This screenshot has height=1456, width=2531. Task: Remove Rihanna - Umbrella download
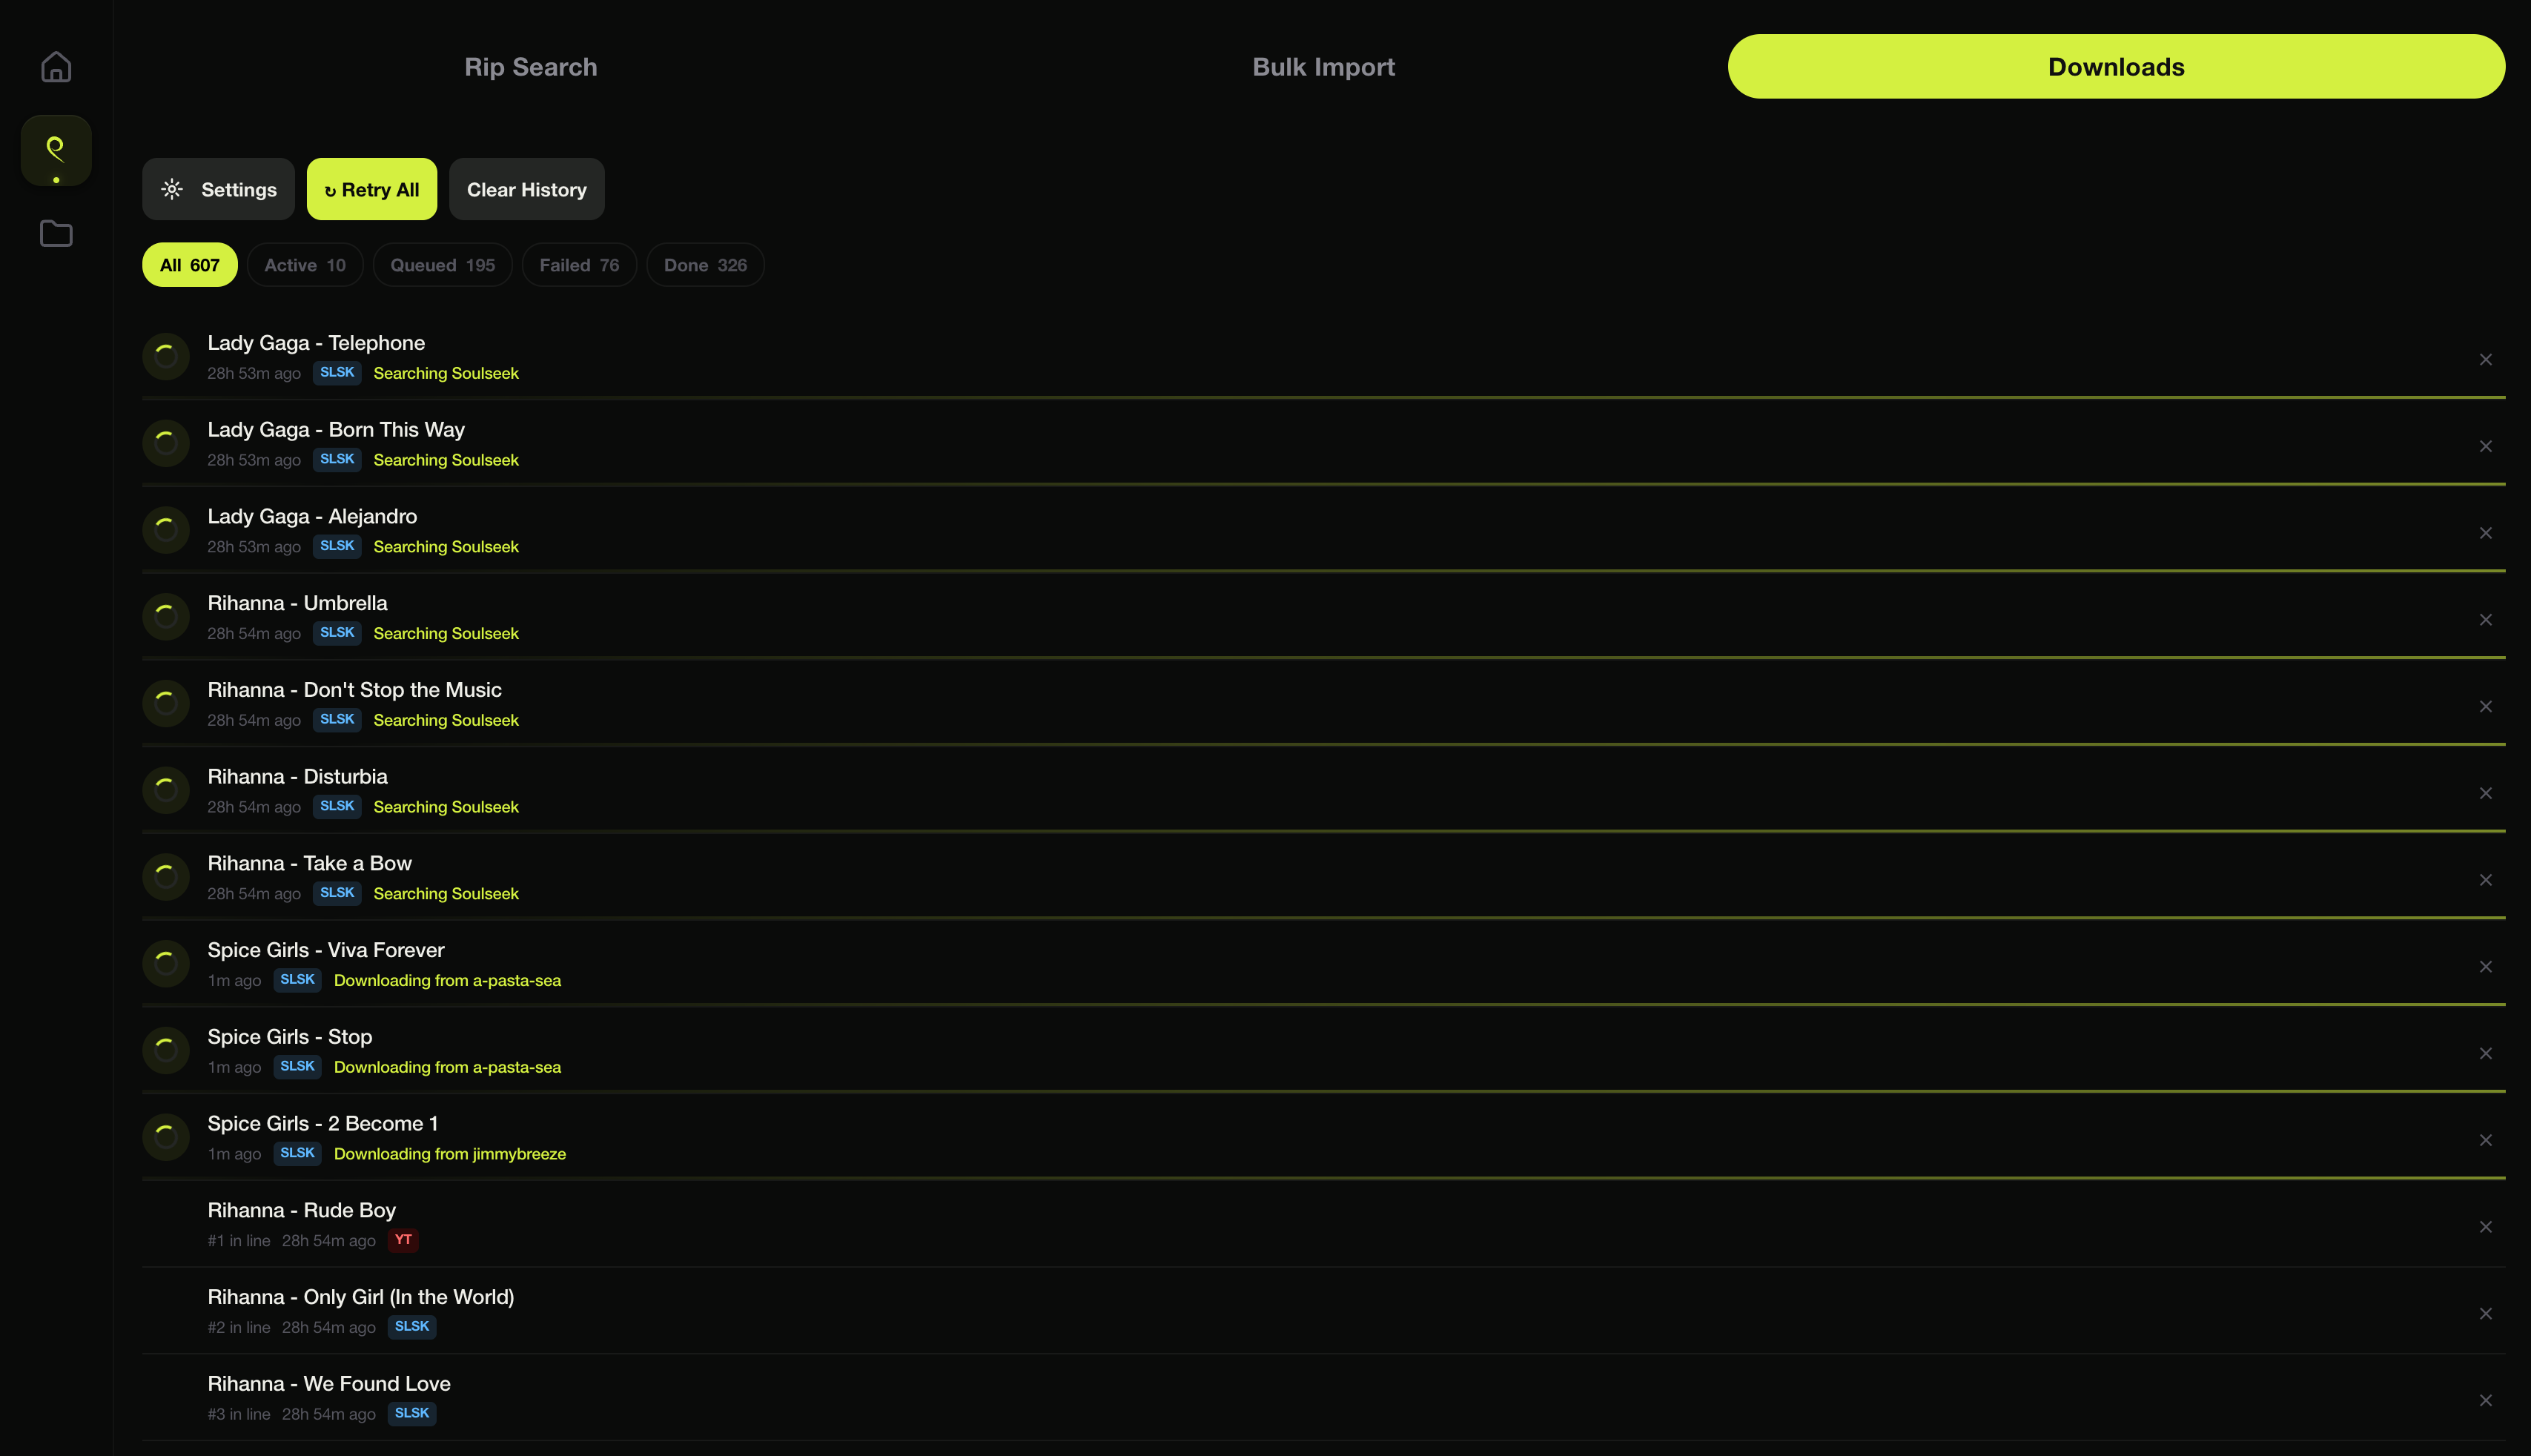point(2486,620)
